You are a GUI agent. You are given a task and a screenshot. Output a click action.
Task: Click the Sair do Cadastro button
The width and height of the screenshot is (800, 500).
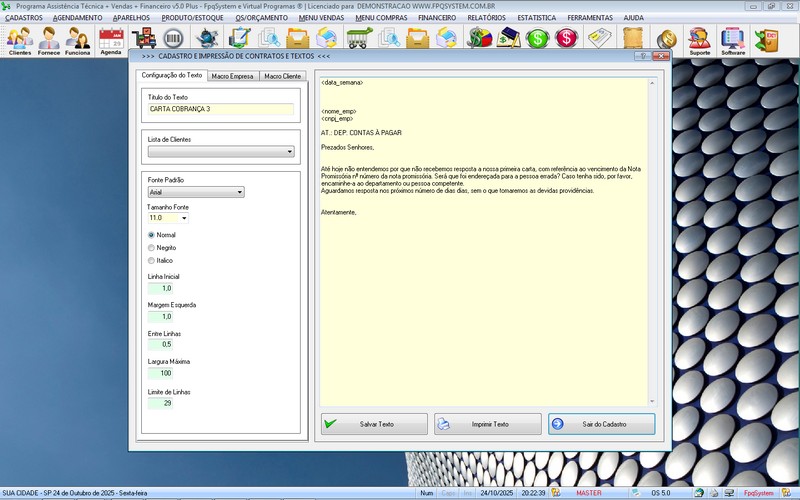point(602,424)
